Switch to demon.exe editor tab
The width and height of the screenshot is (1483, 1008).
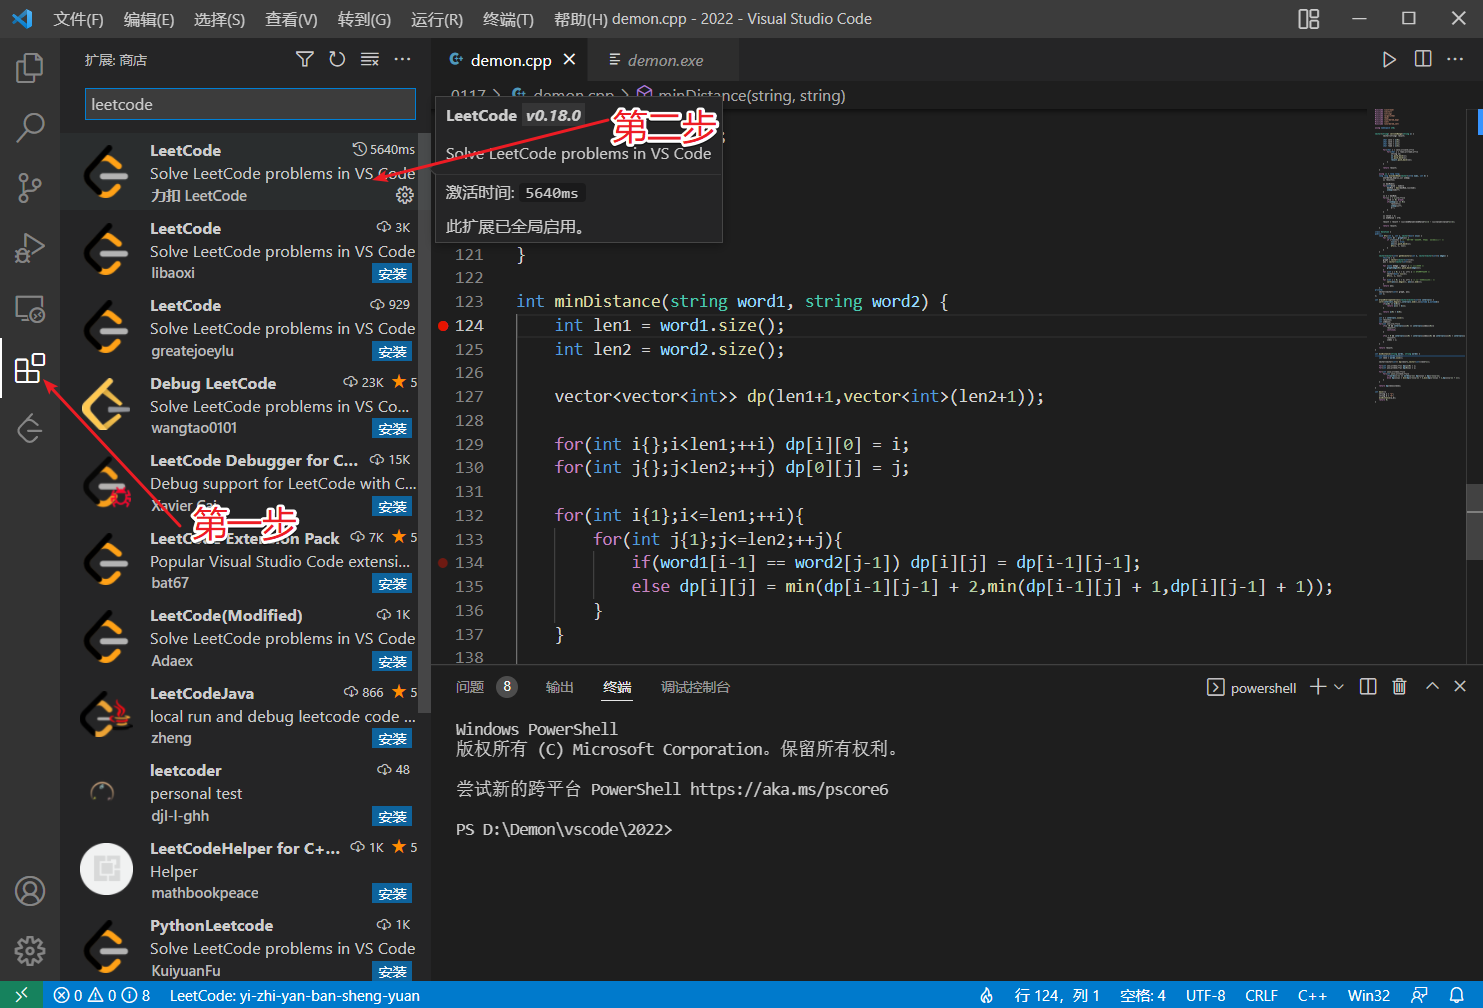click(664, 60)
